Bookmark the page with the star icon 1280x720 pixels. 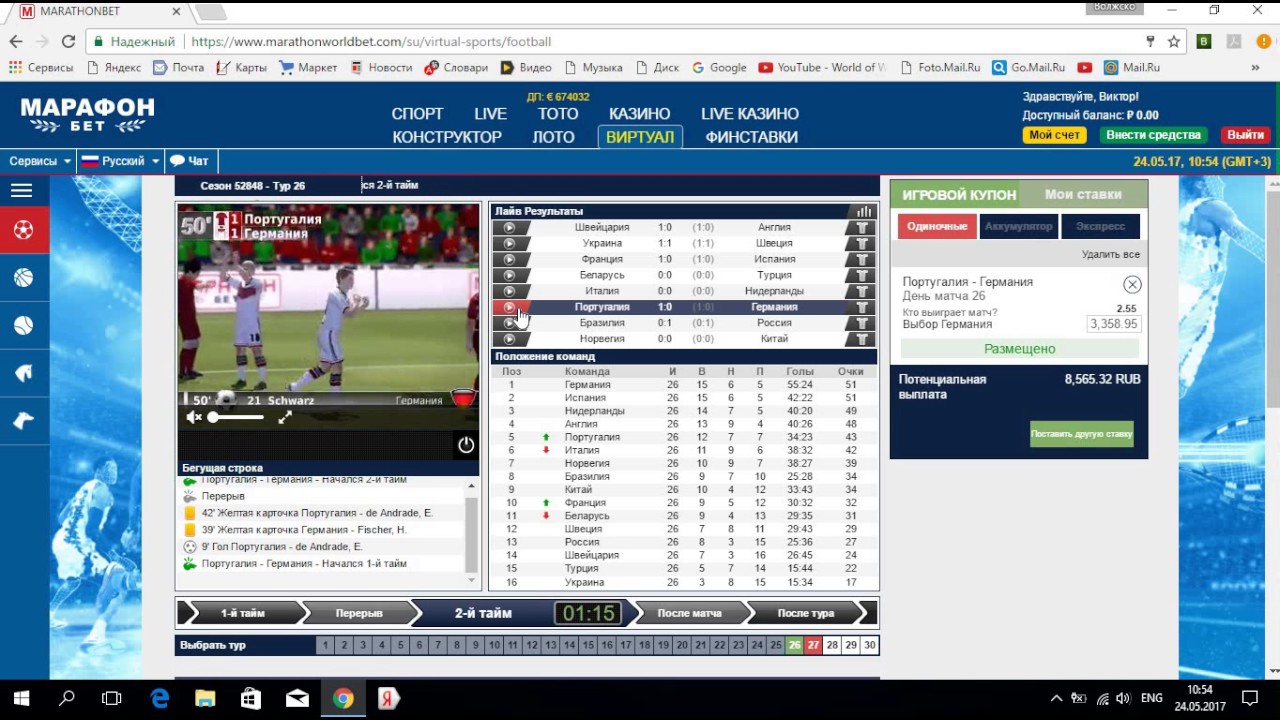pyautogui.click(x=1174, y=42)
